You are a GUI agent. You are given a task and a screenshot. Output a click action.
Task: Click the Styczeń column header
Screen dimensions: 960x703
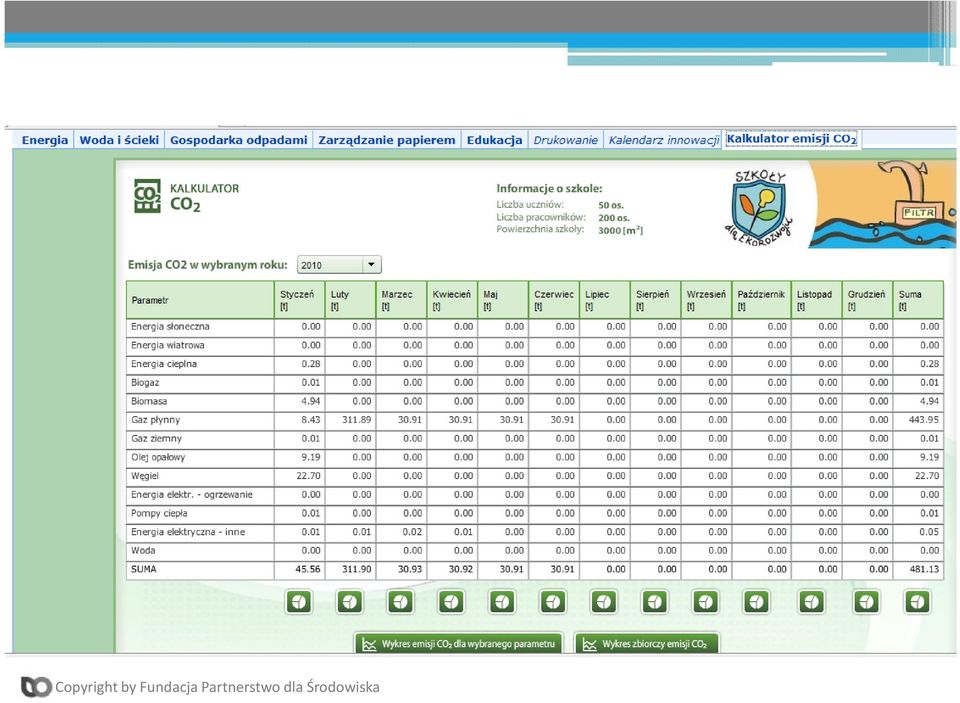(299, 300)
